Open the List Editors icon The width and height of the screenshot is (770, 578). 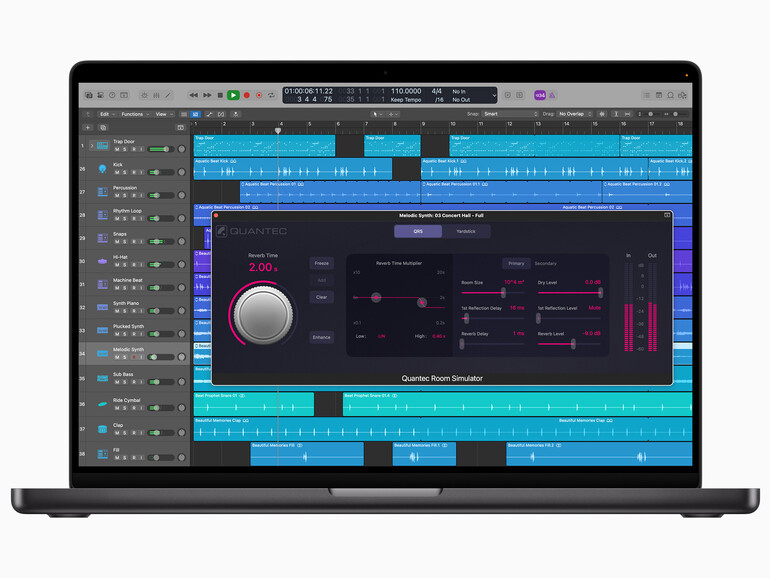click(x=647, y=95)
